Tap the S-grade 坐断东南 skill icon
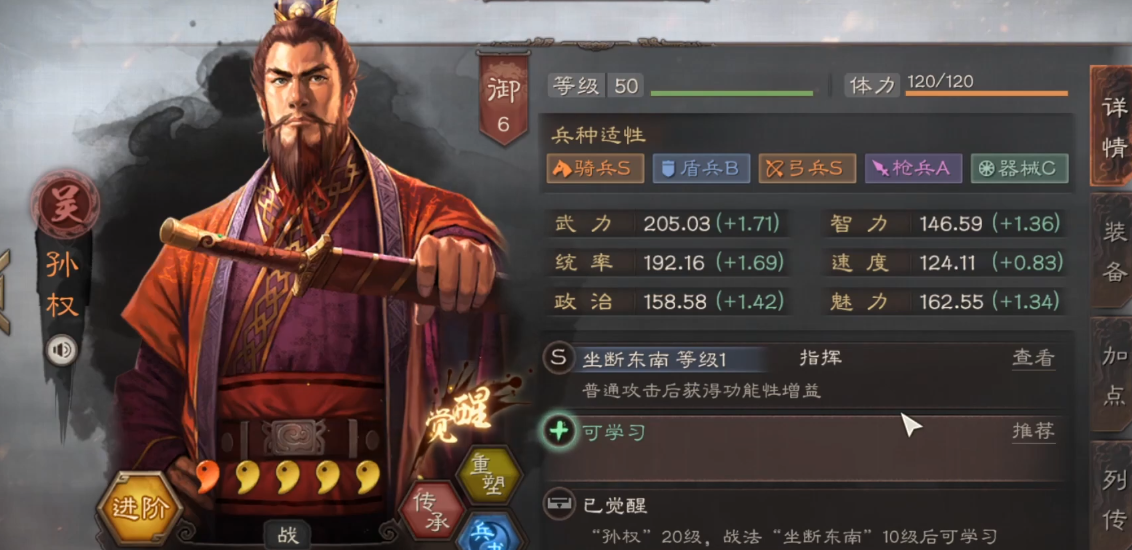Viewport: 1132px width, 550px height. [x=559, y=358]
